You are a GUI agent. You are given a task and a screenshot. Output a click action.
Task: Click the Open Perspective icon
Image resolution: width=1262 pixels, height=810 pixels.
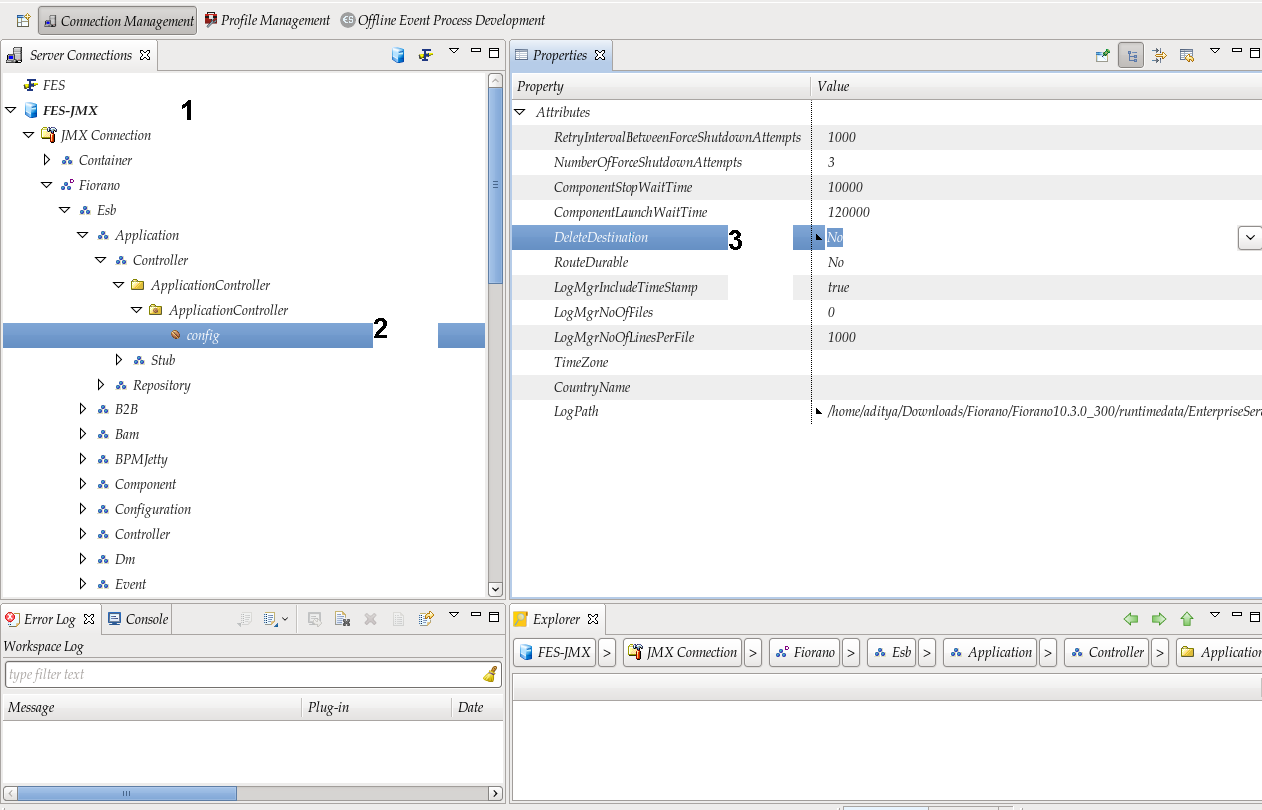tap(23, 20)
